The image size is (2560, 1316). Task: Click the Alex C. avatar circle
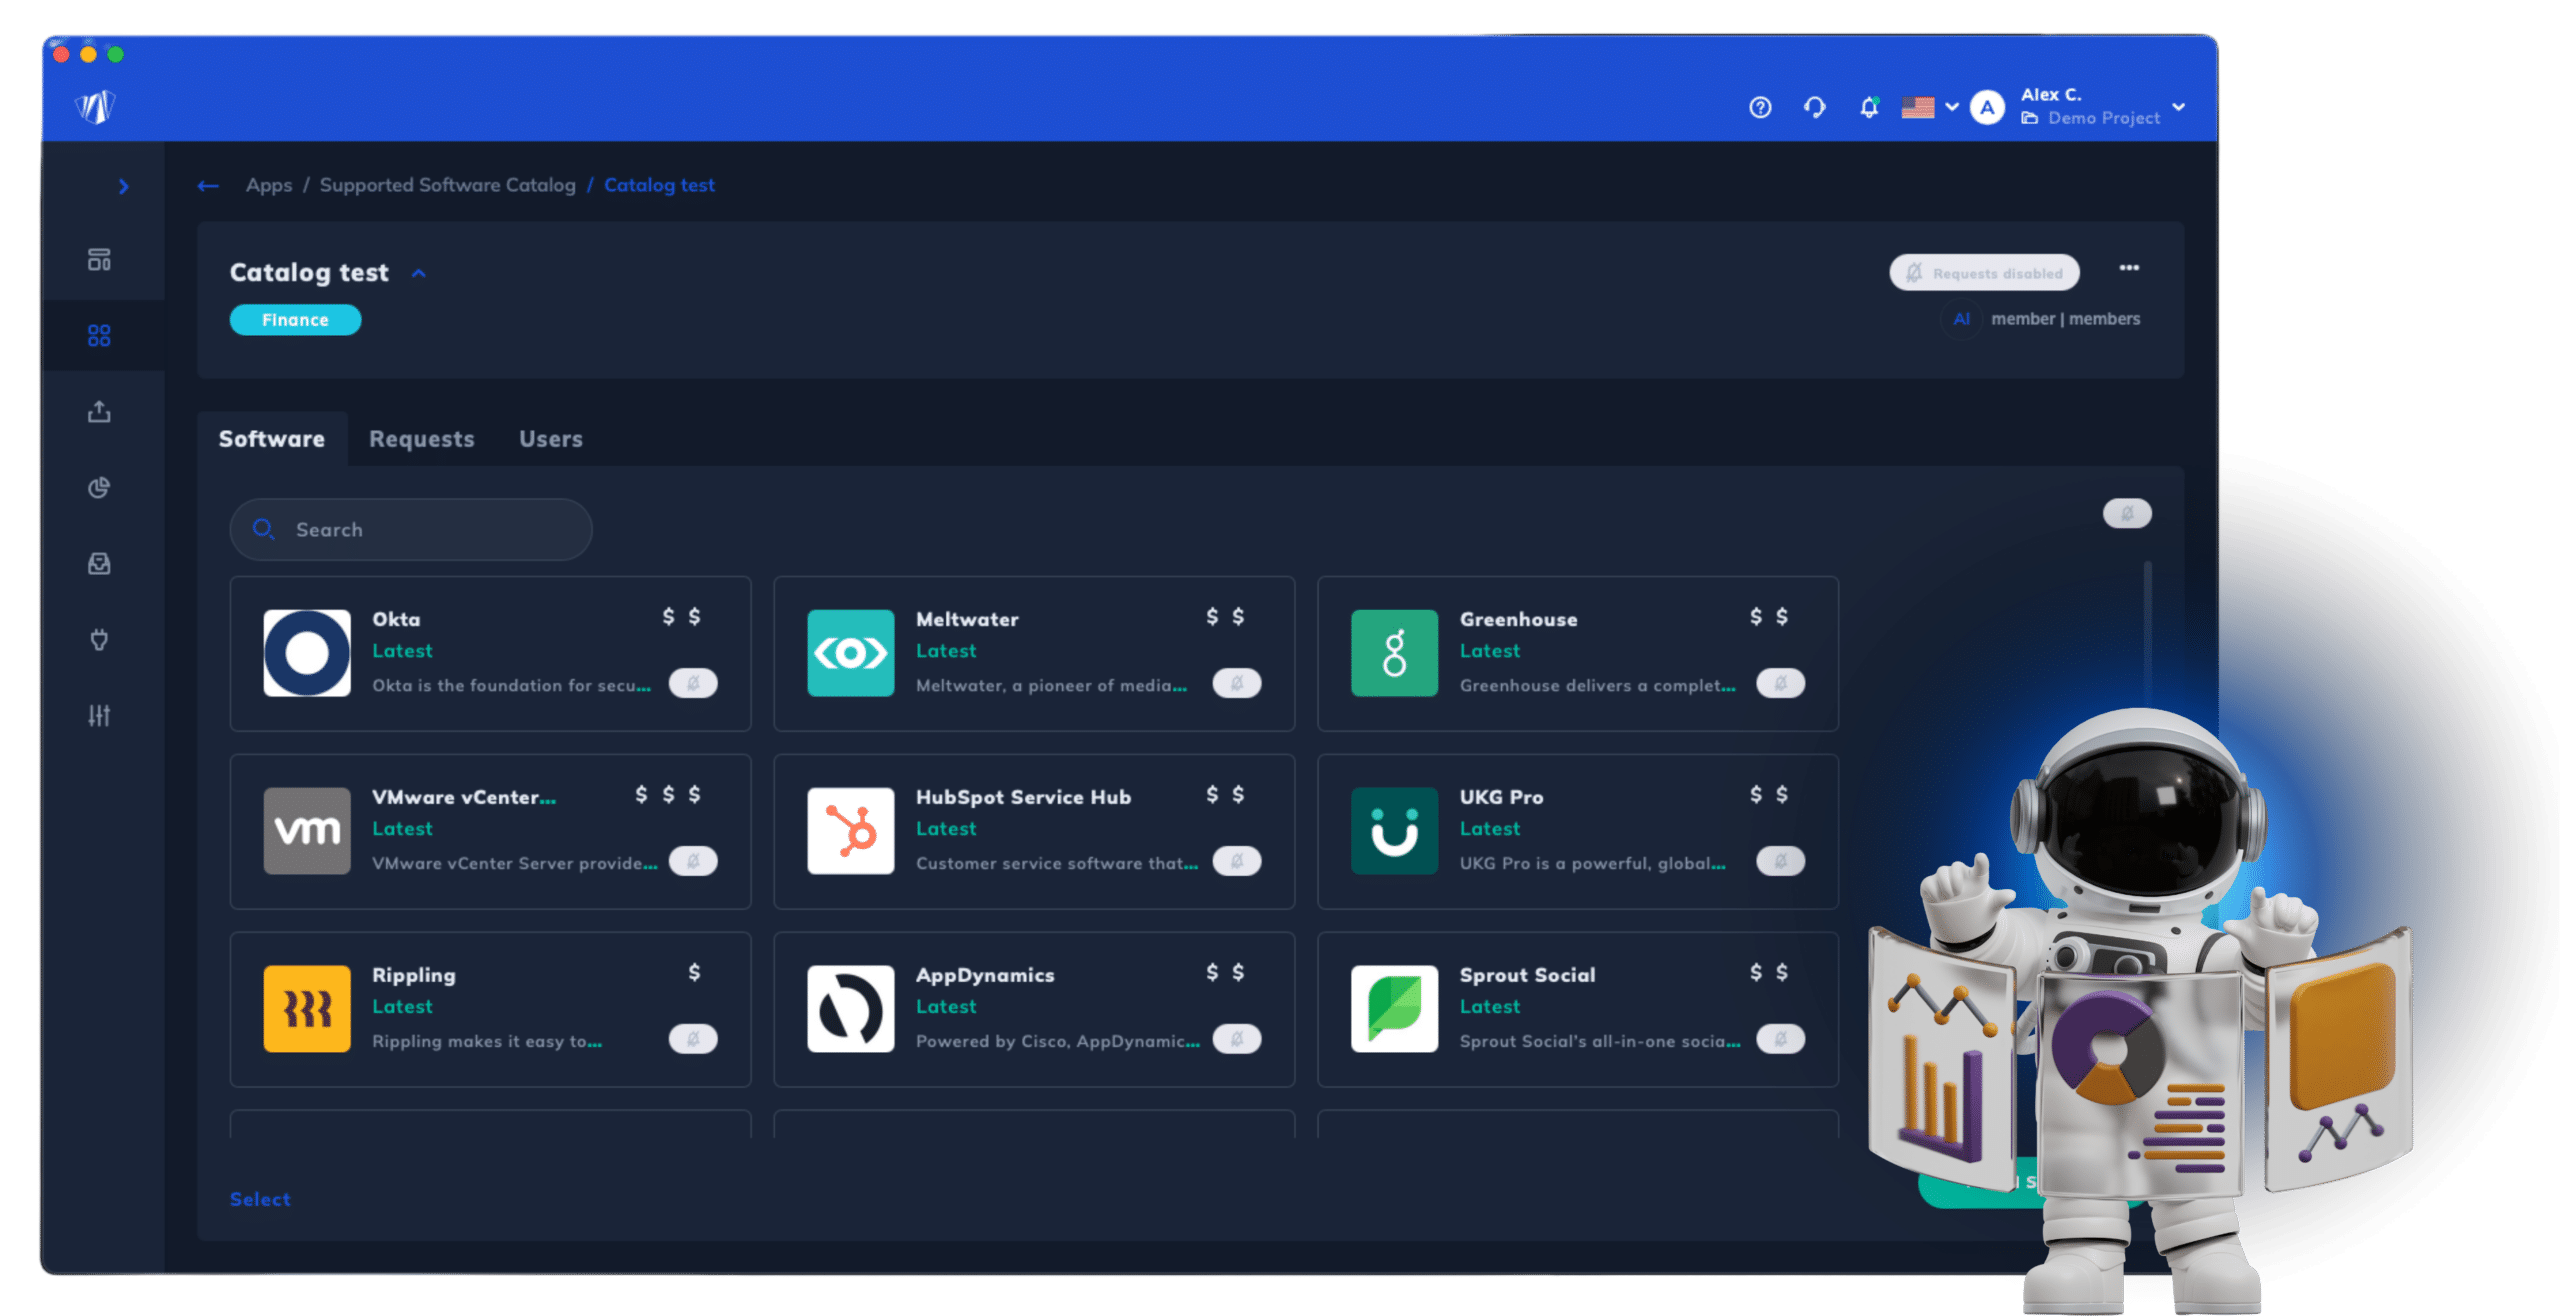click(x=1987, y=107)
